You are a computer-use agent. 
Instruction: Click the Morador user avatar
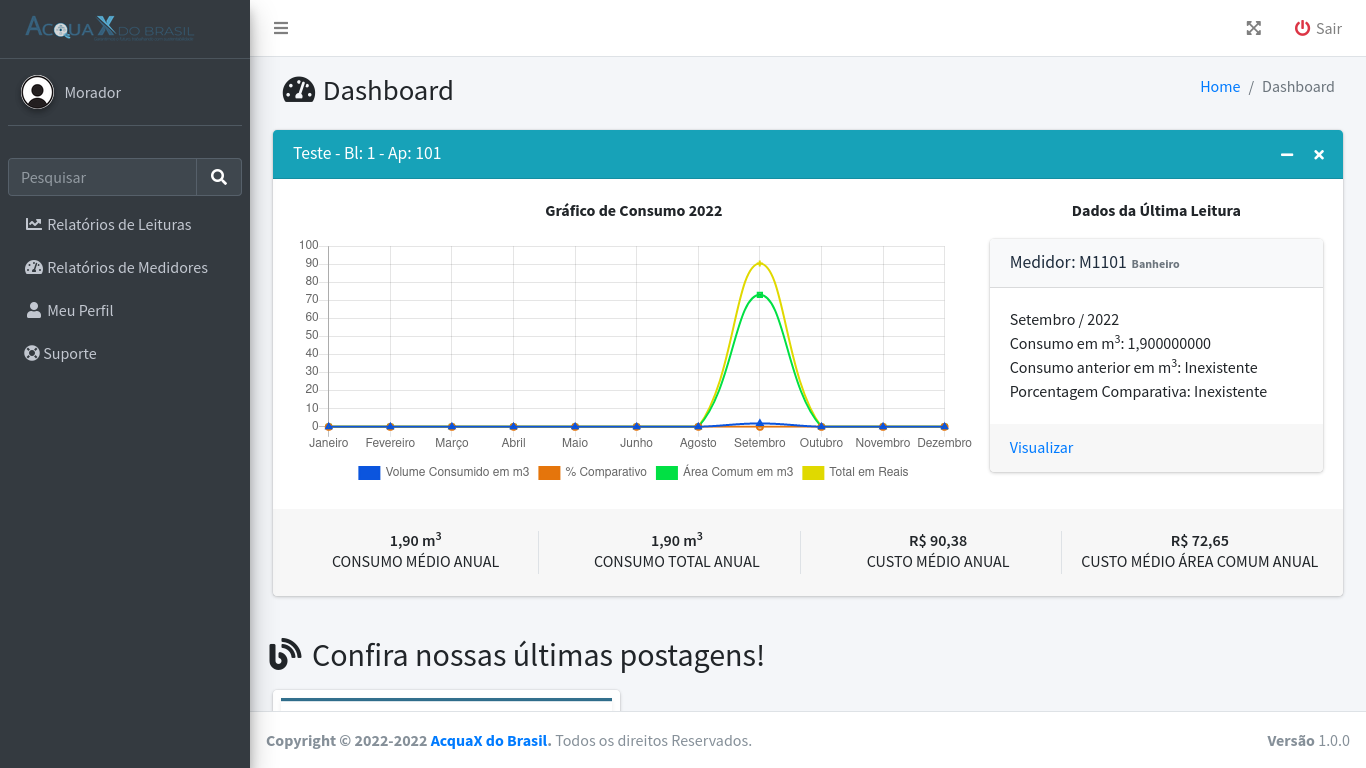click(x=38, y=92)
